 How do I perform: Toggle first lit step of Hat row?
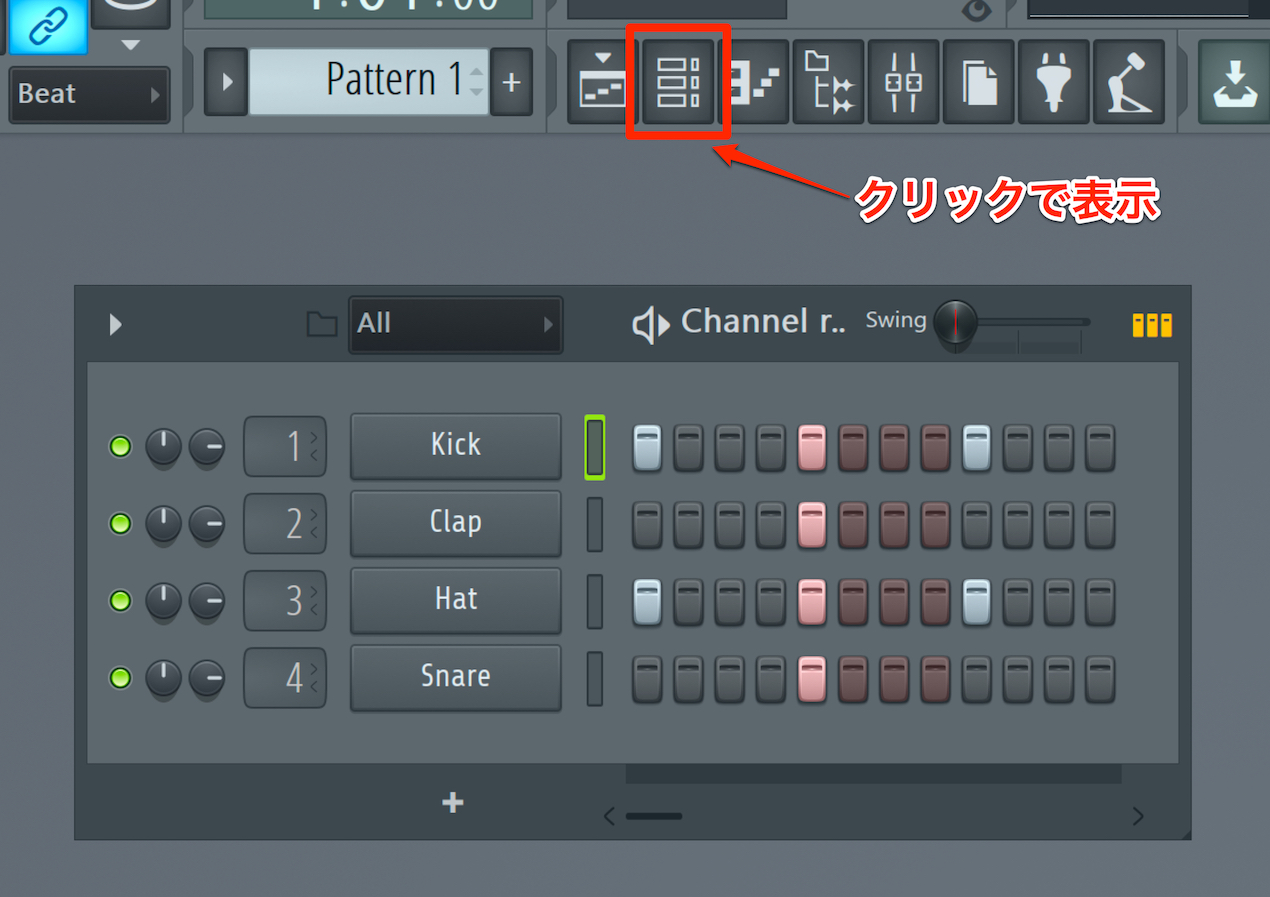[x=647, y=602]
